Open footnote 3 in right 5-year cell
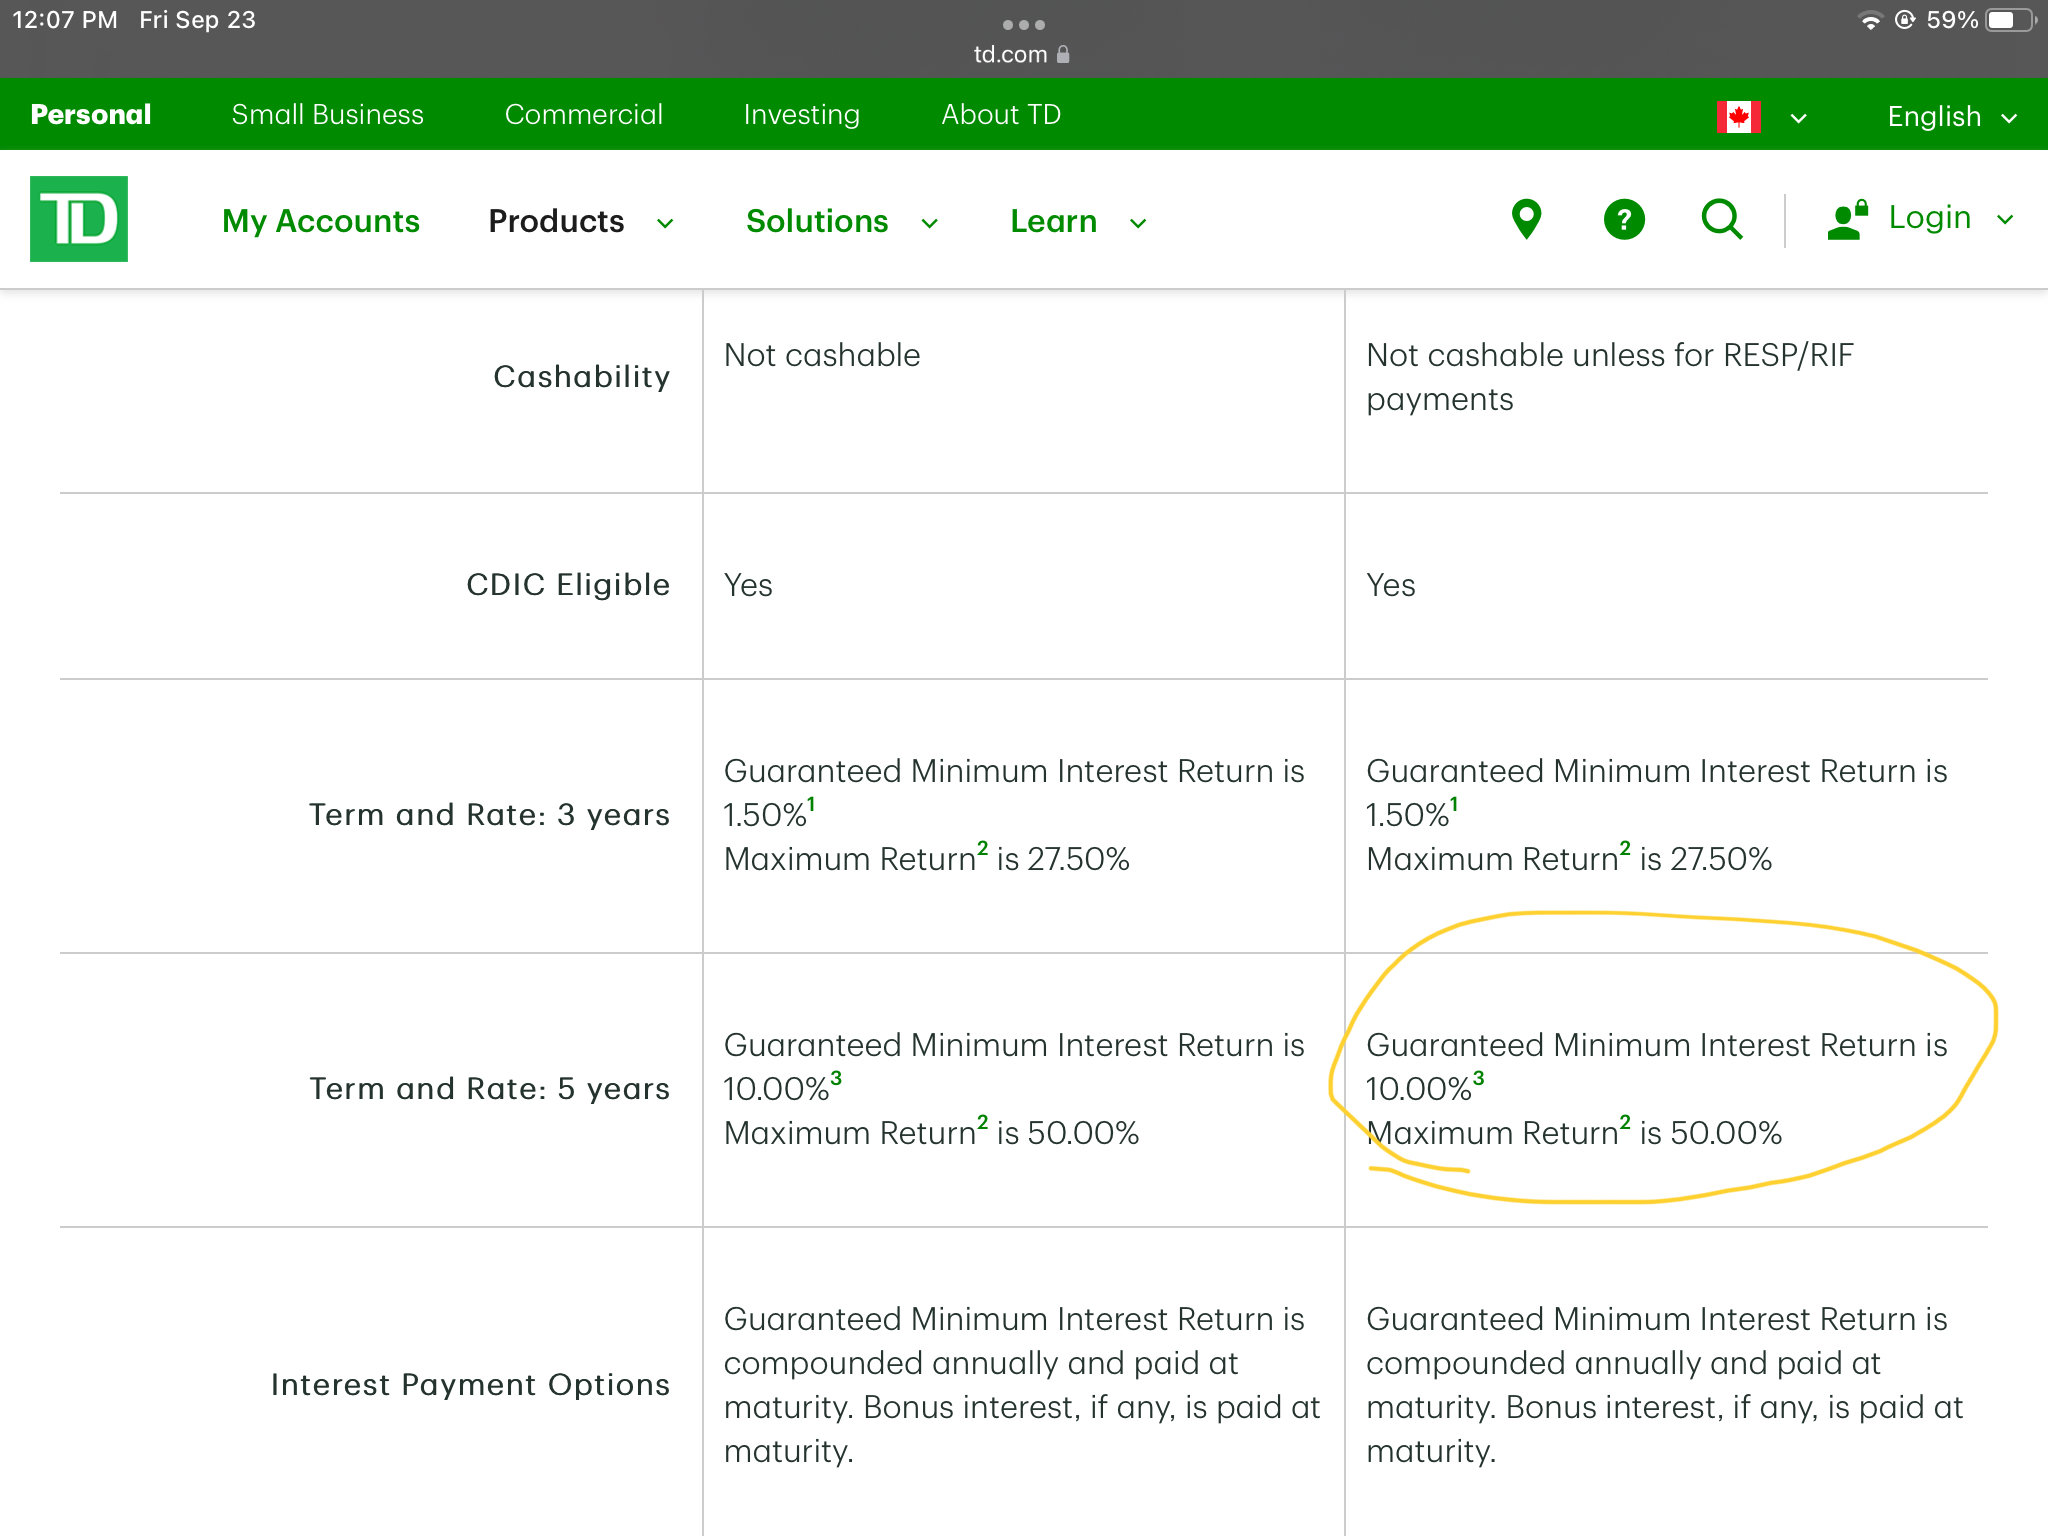Viewport: 2048px width, 1536px height. 1478,1077
